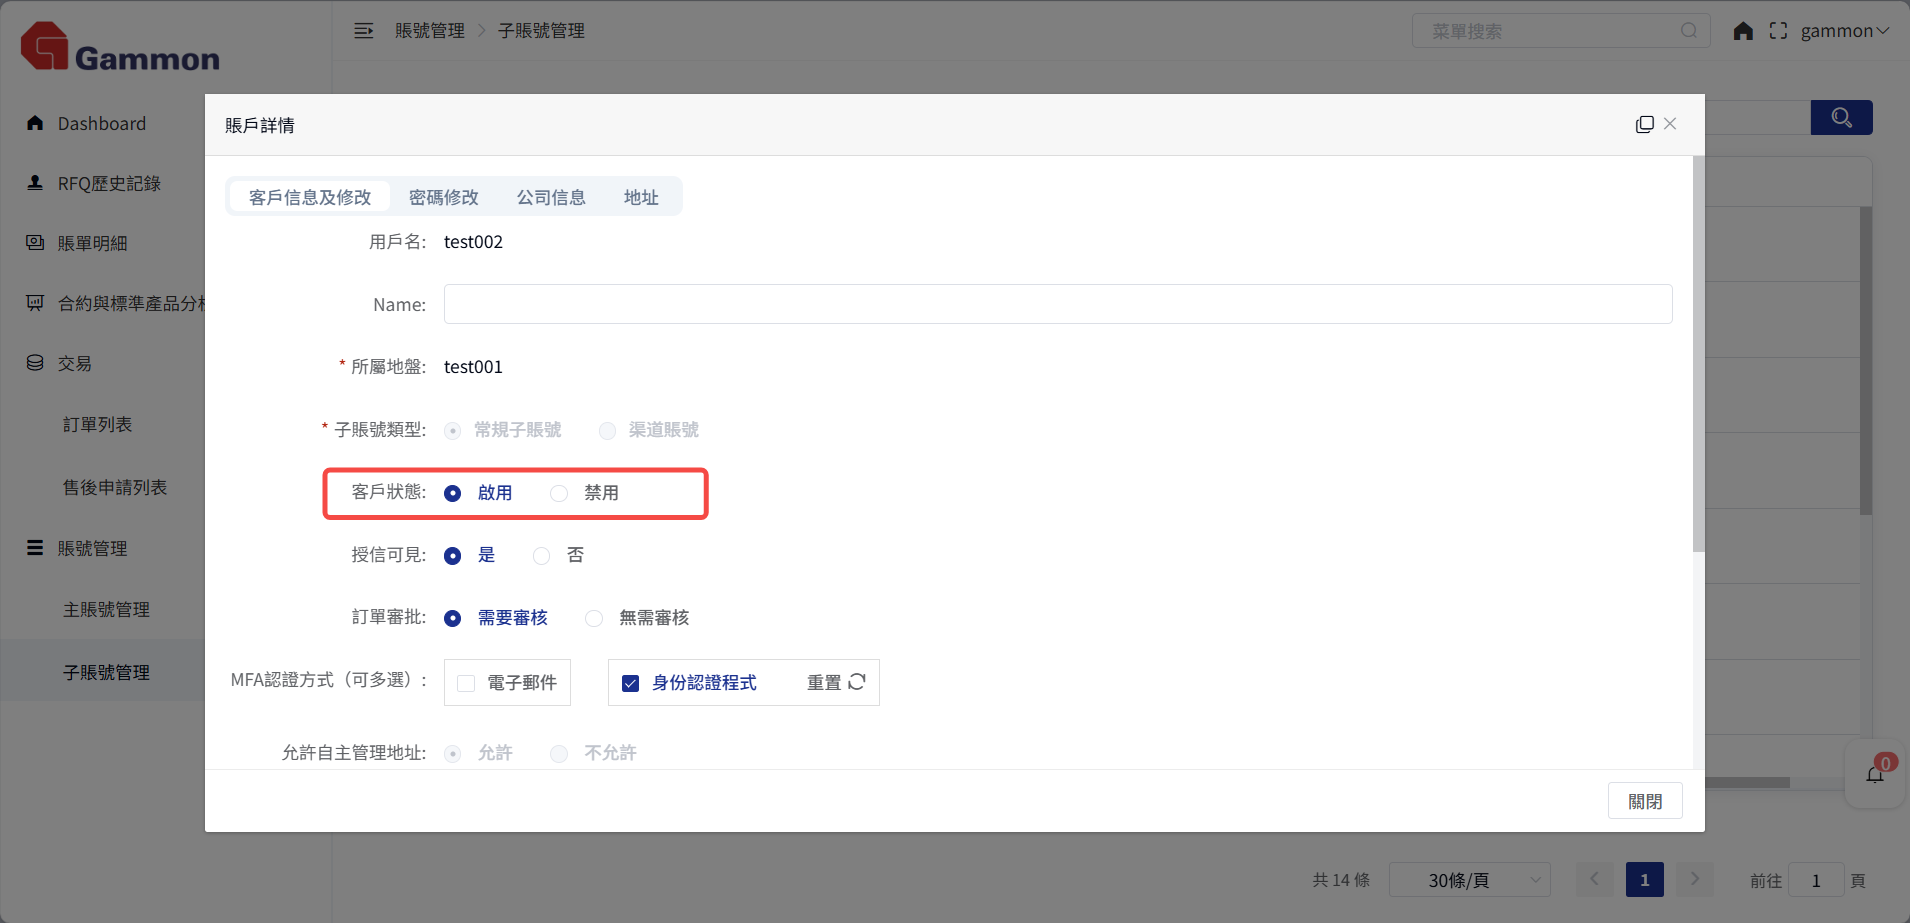The image size is (1910, 923).
Task: Maximize the 賬戶詳情 dialog
Action: 1644,124
